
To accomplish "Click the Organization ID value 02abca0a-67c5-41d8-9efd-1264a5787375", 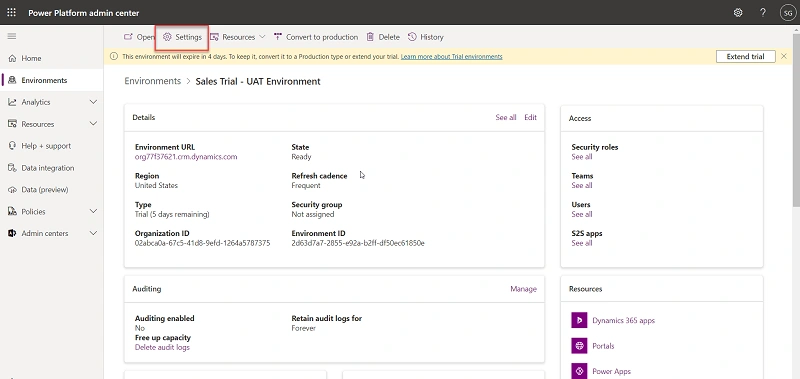I will [203, 243].
